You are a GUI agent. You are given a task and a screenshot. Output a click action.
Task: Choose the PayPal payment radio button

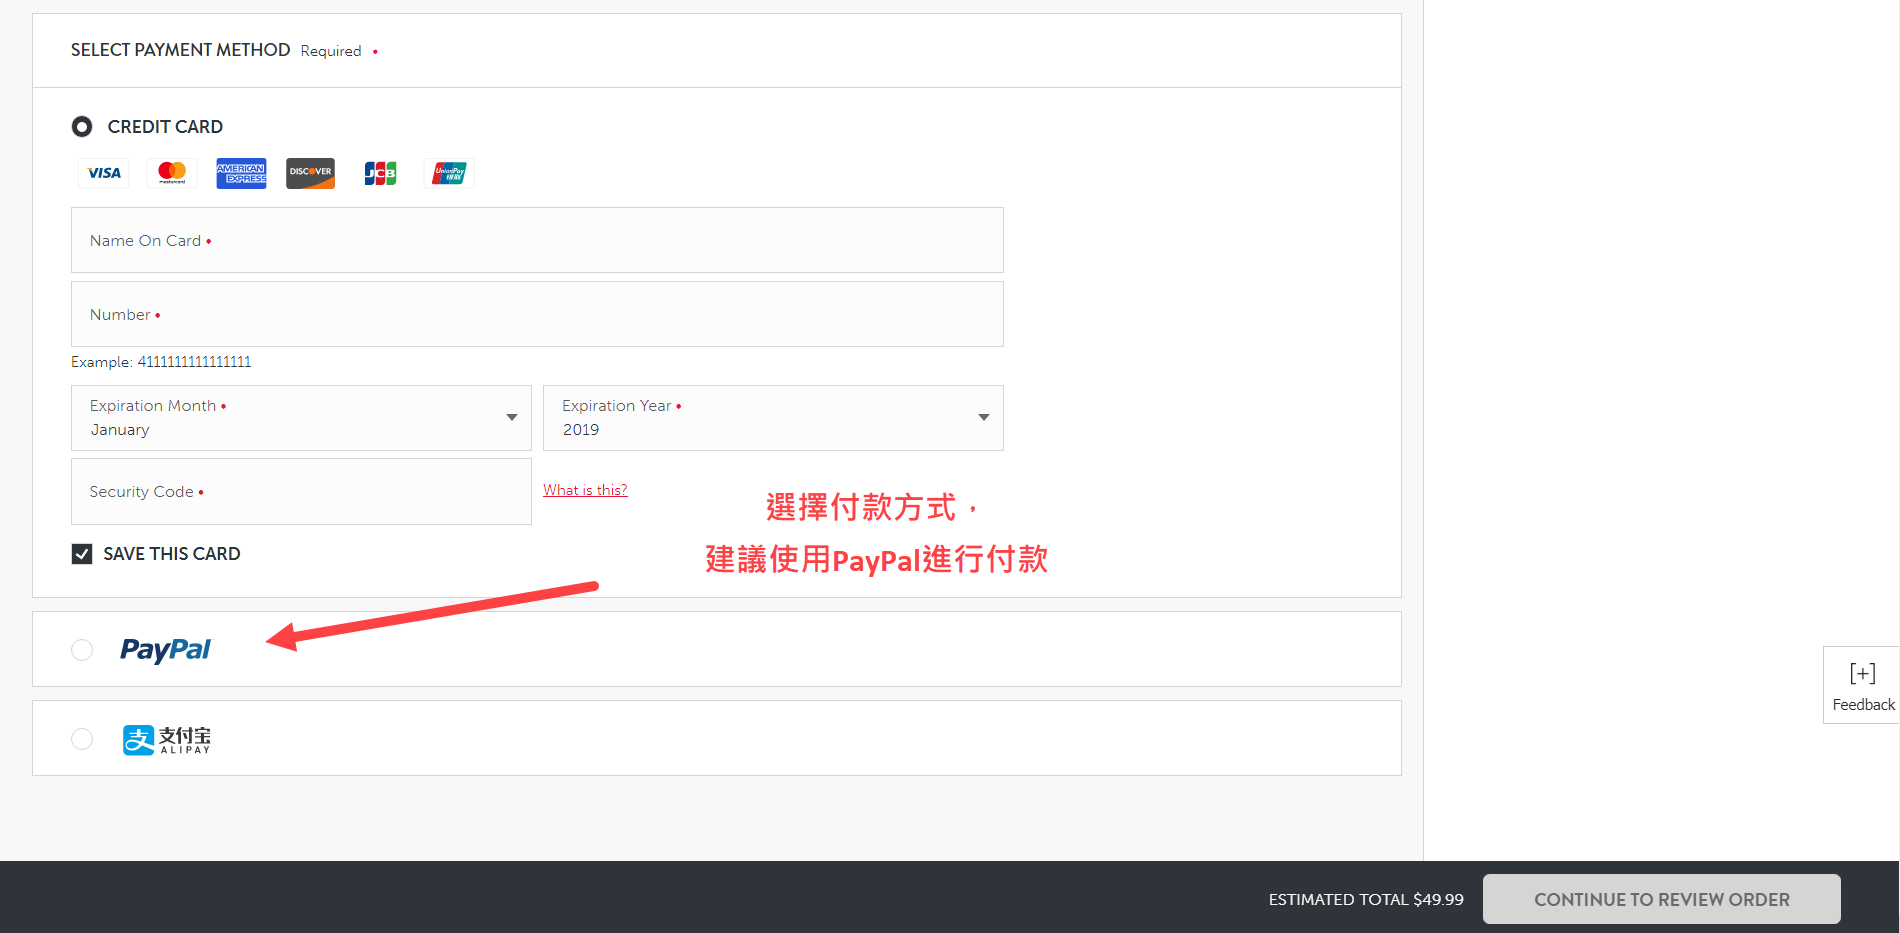82,650
